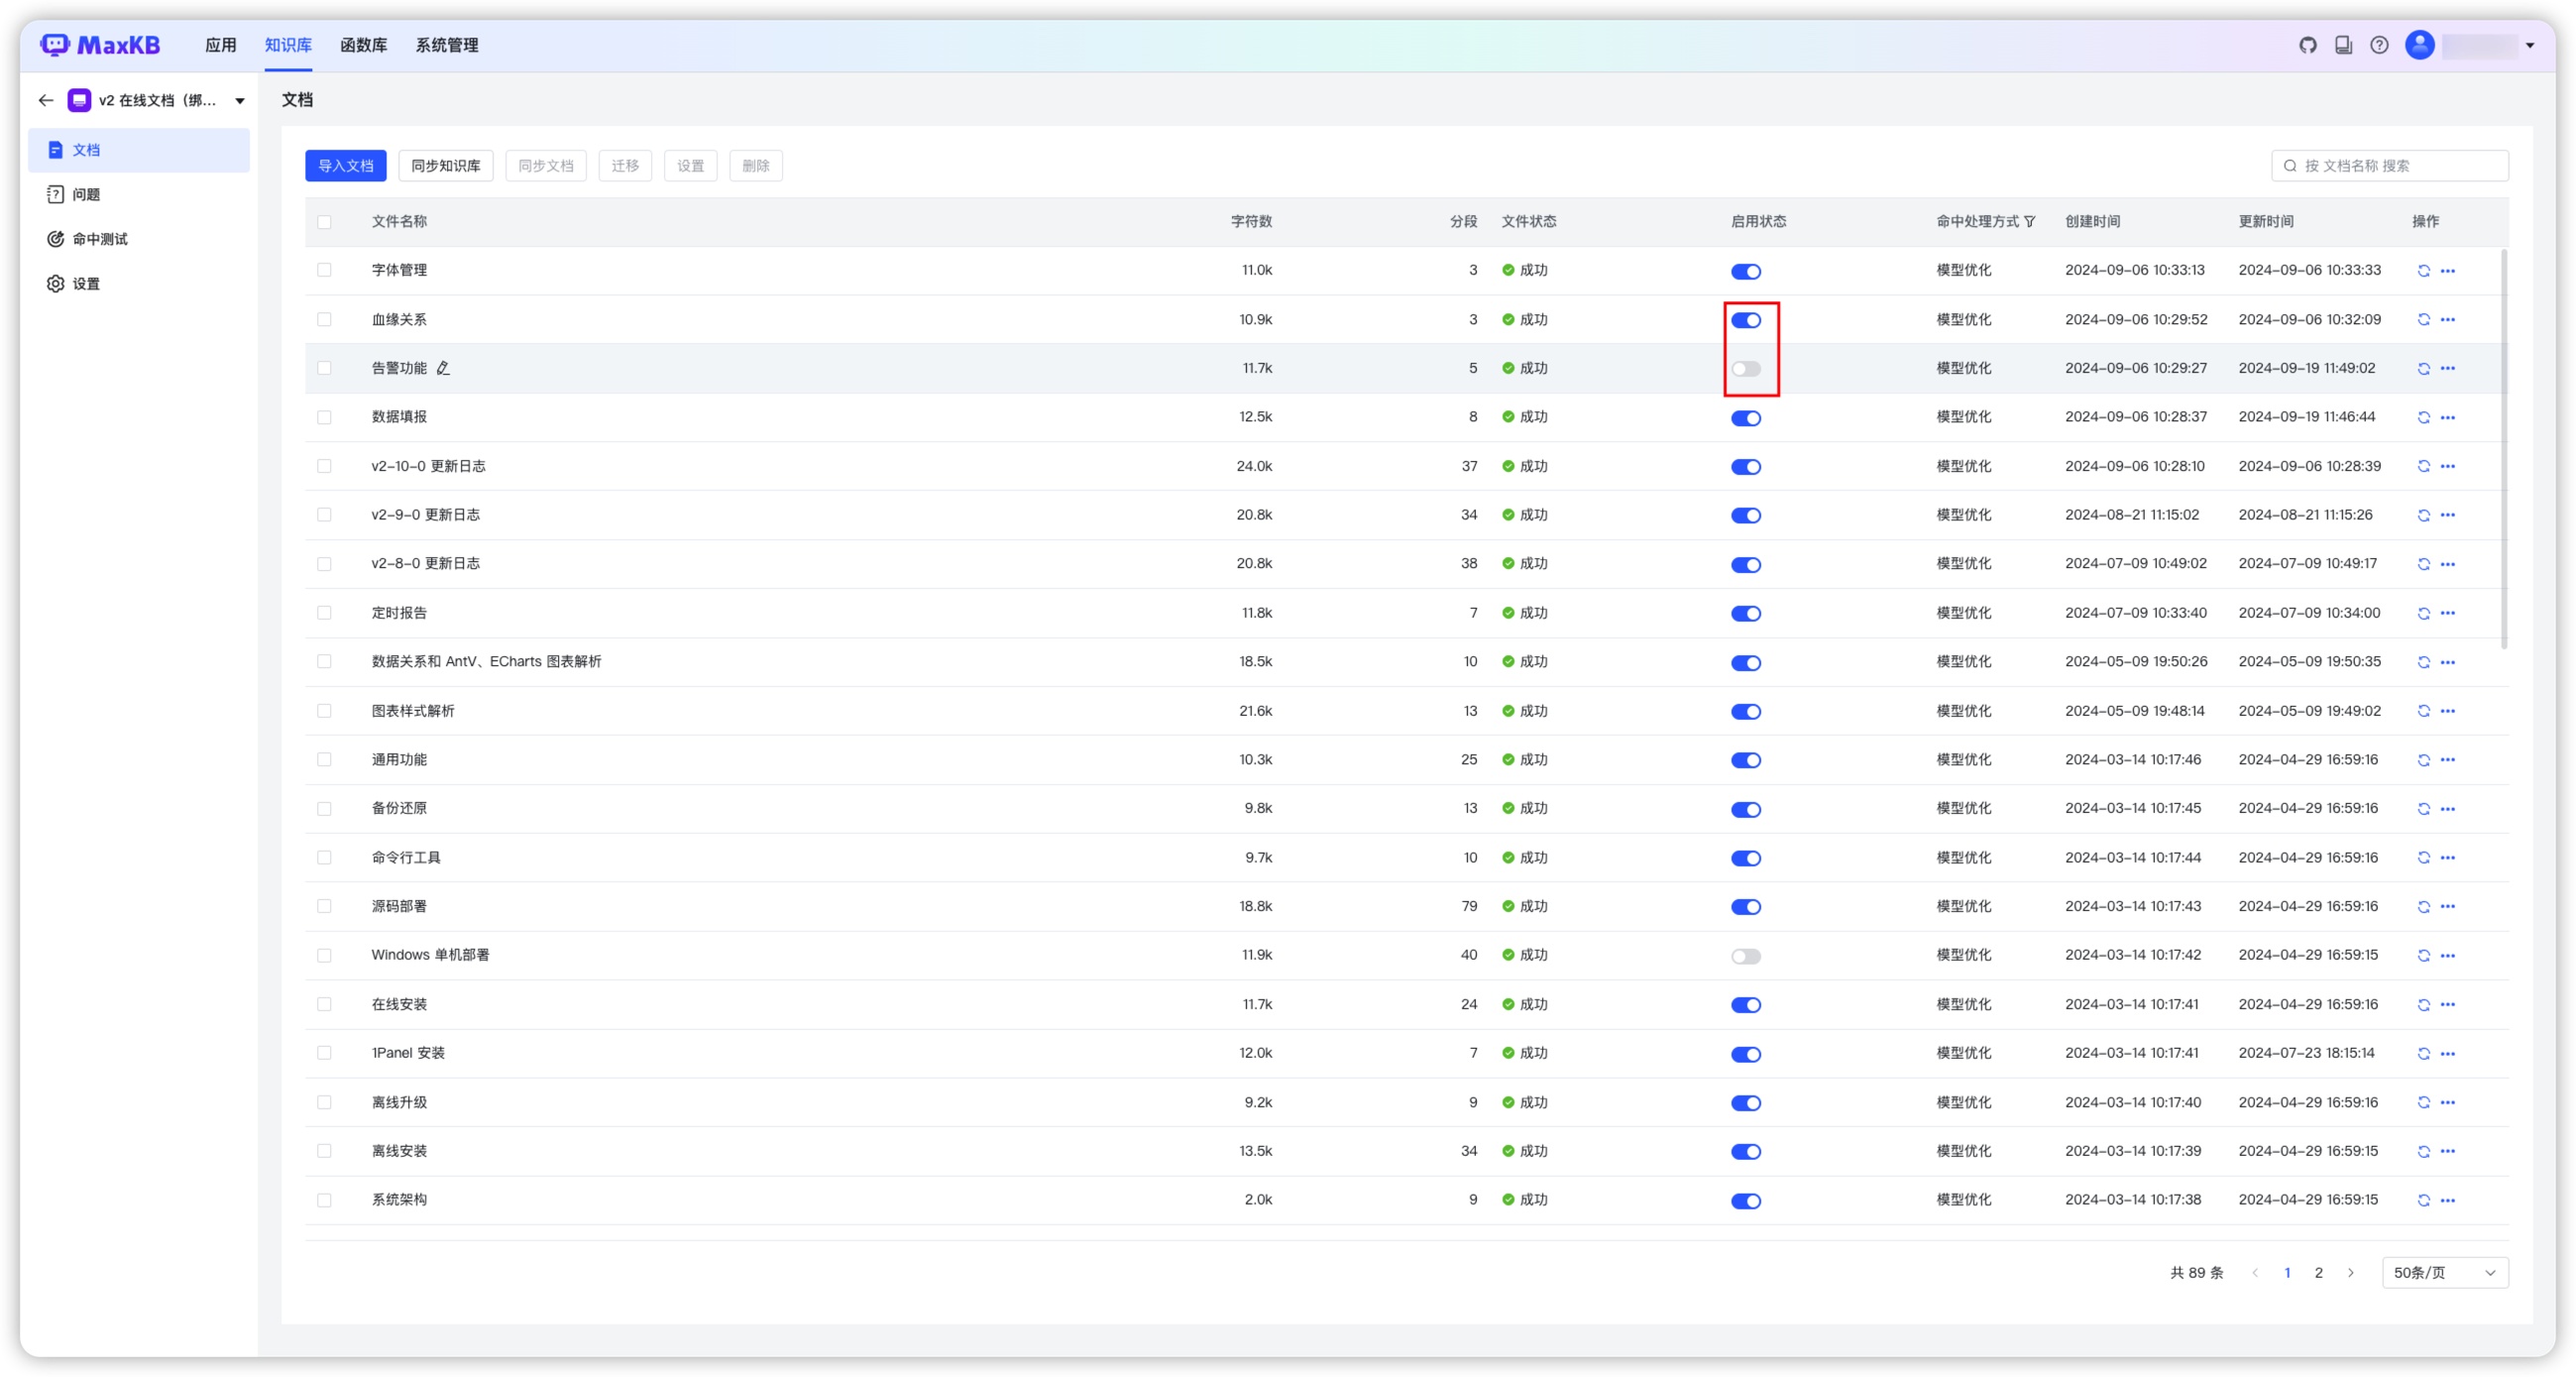2576x1377 pixels.
Task: Click the 同步知识库 button
Action: 445,166
